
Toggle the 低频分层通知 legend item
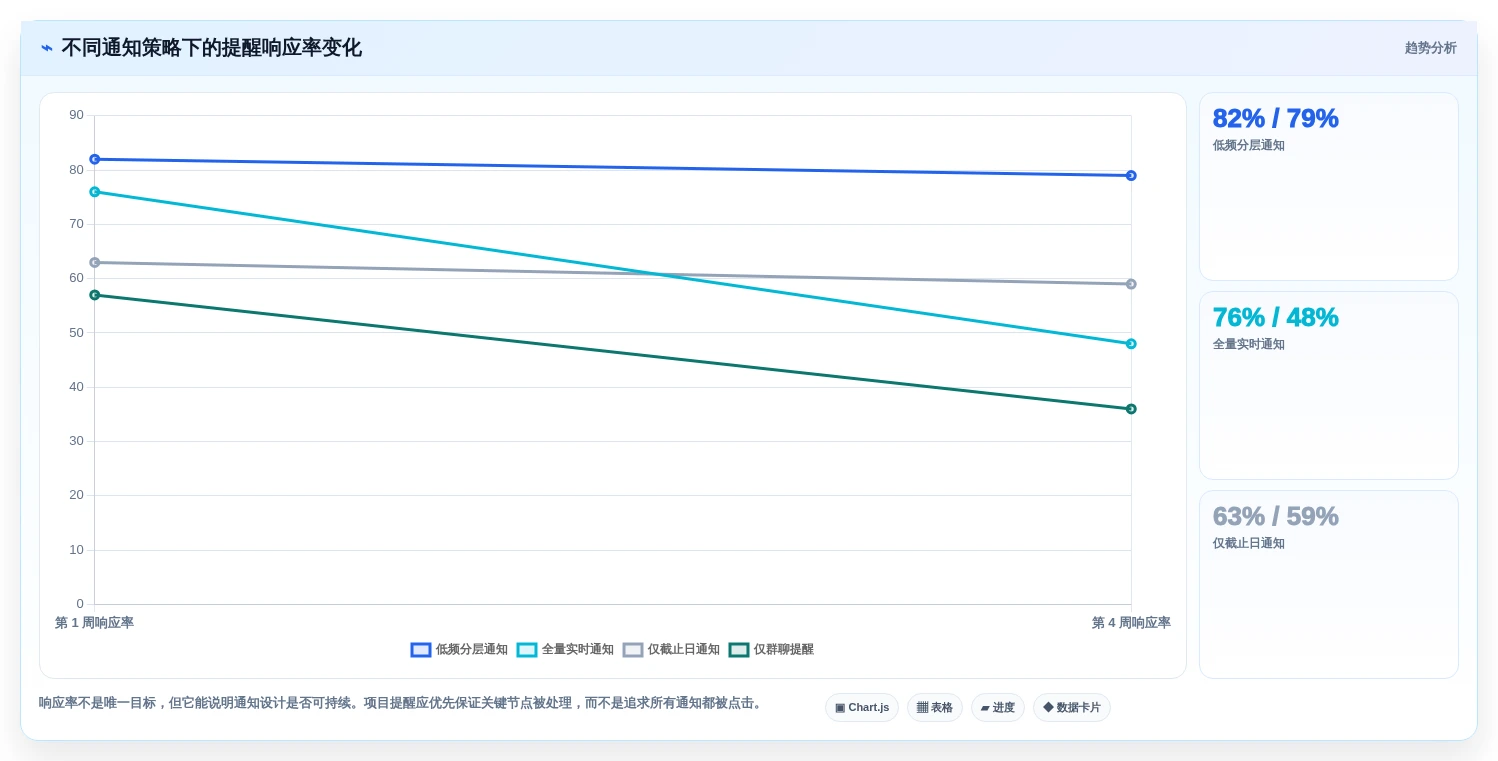pyautogui.click(x=459, y=650)
